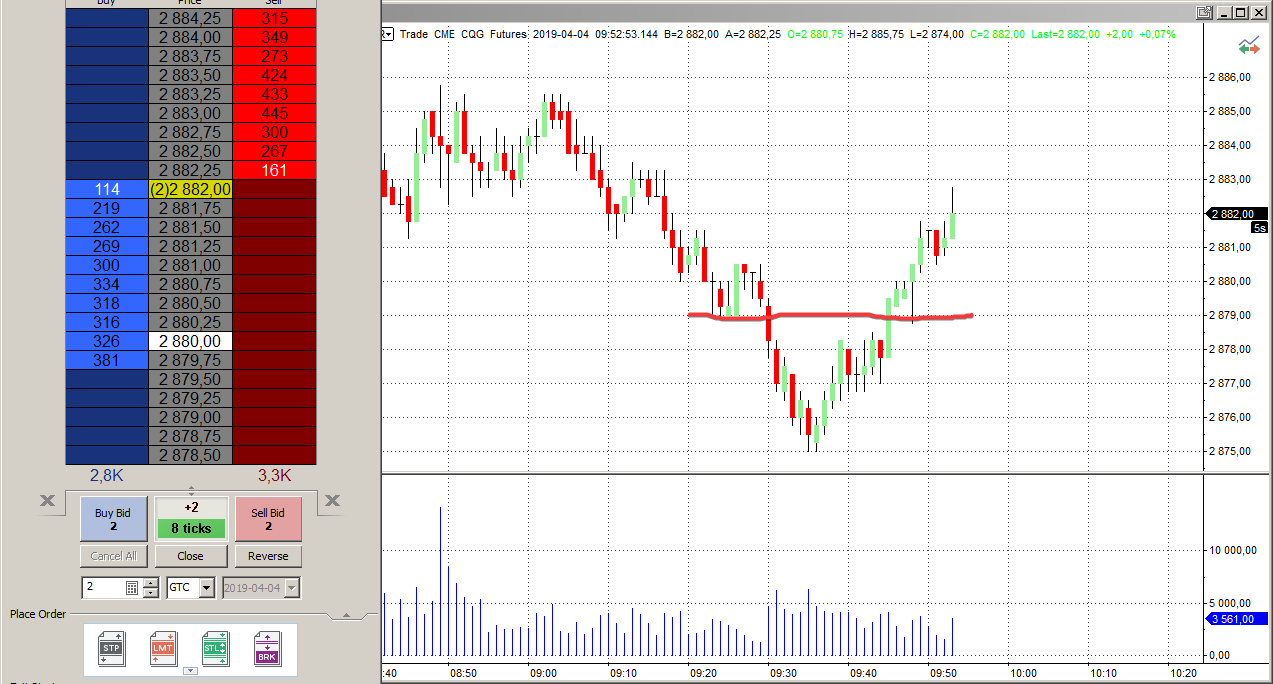Viewport: 1273px width, 684px height.
Task: Click the Close position button
Action: [190, 556]
